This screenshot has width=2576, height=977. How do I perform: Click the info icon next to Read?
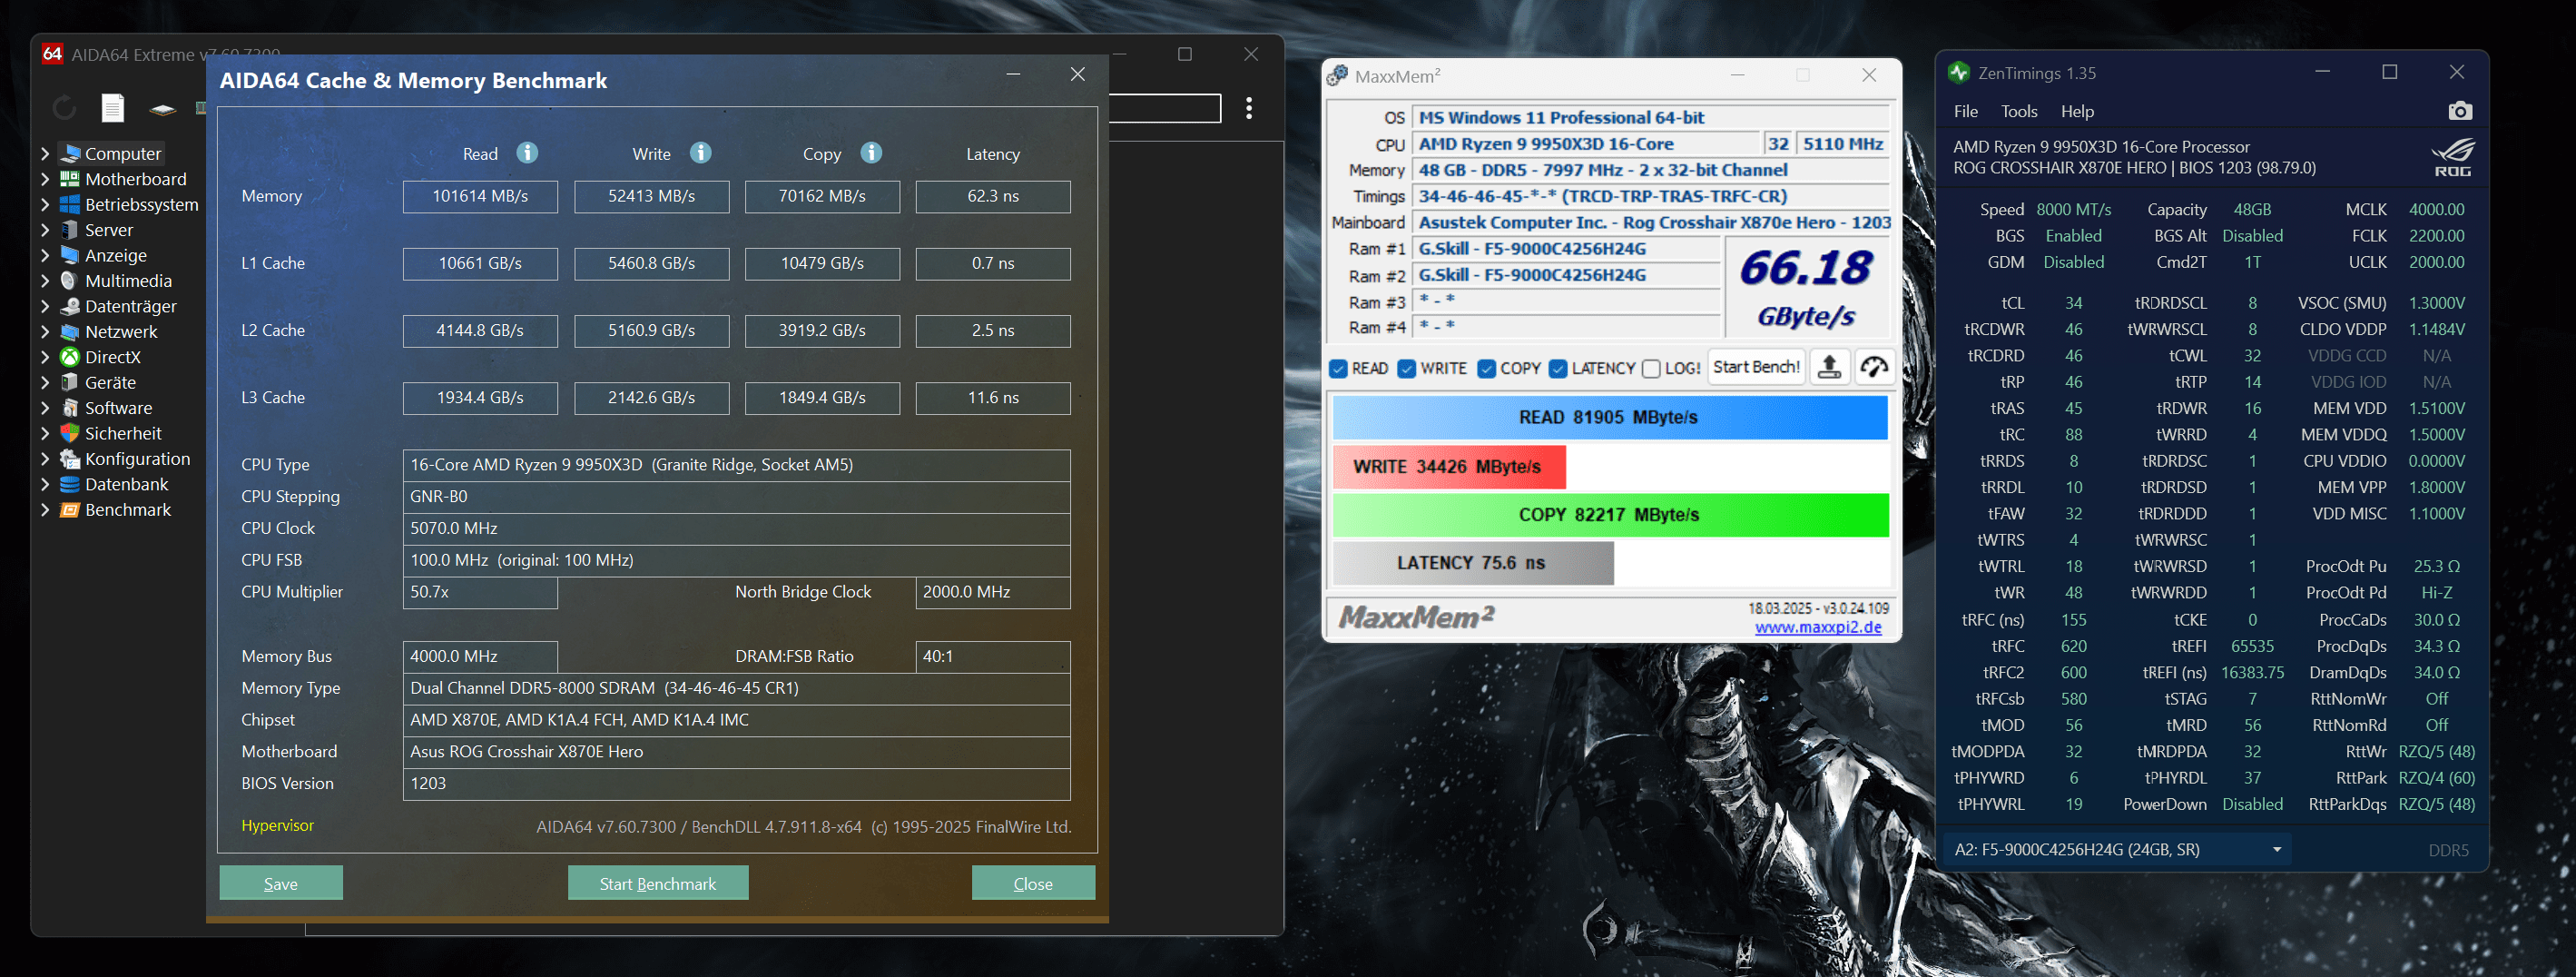(x=527, y=153)
